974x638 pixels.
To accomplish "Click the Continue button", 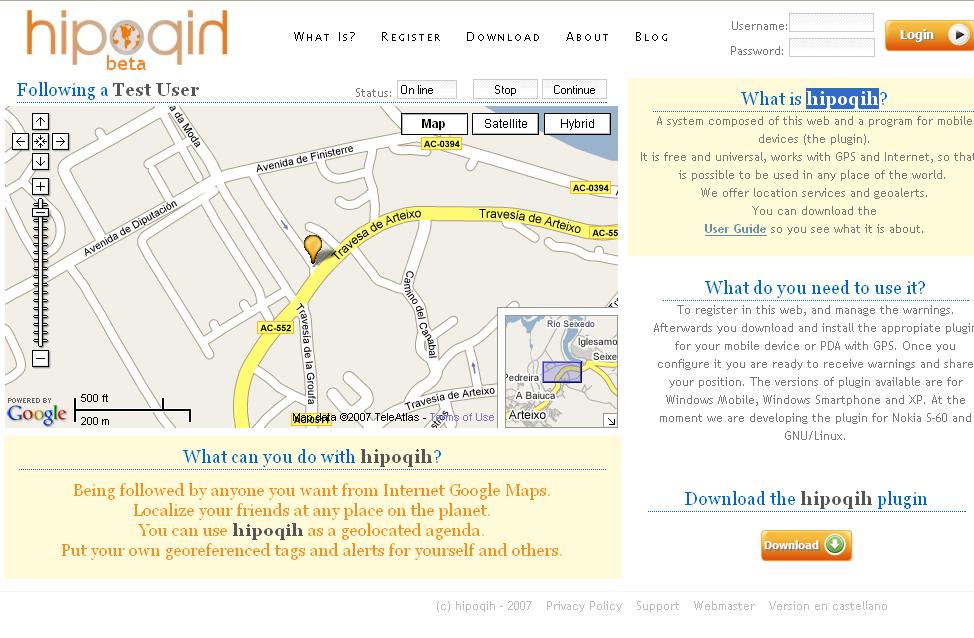I will click(x=574, y=89).
